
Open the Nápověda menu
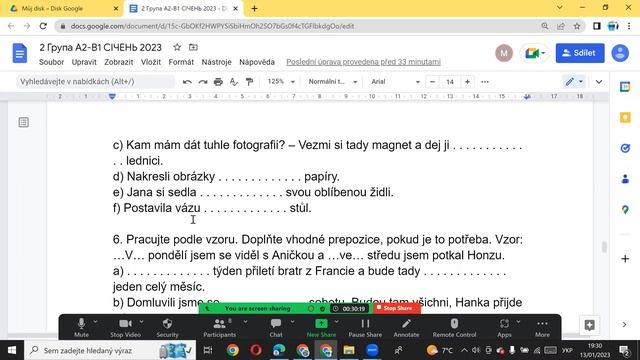click(x=257, y=62)
